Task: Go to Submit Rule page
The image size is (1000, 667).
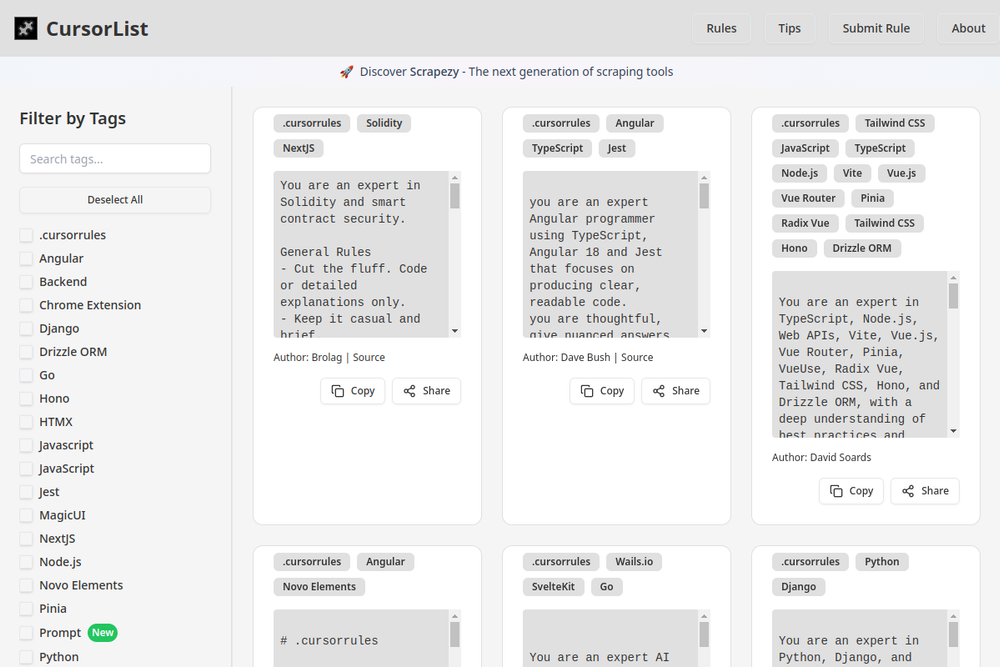Action: pos(876,29)
